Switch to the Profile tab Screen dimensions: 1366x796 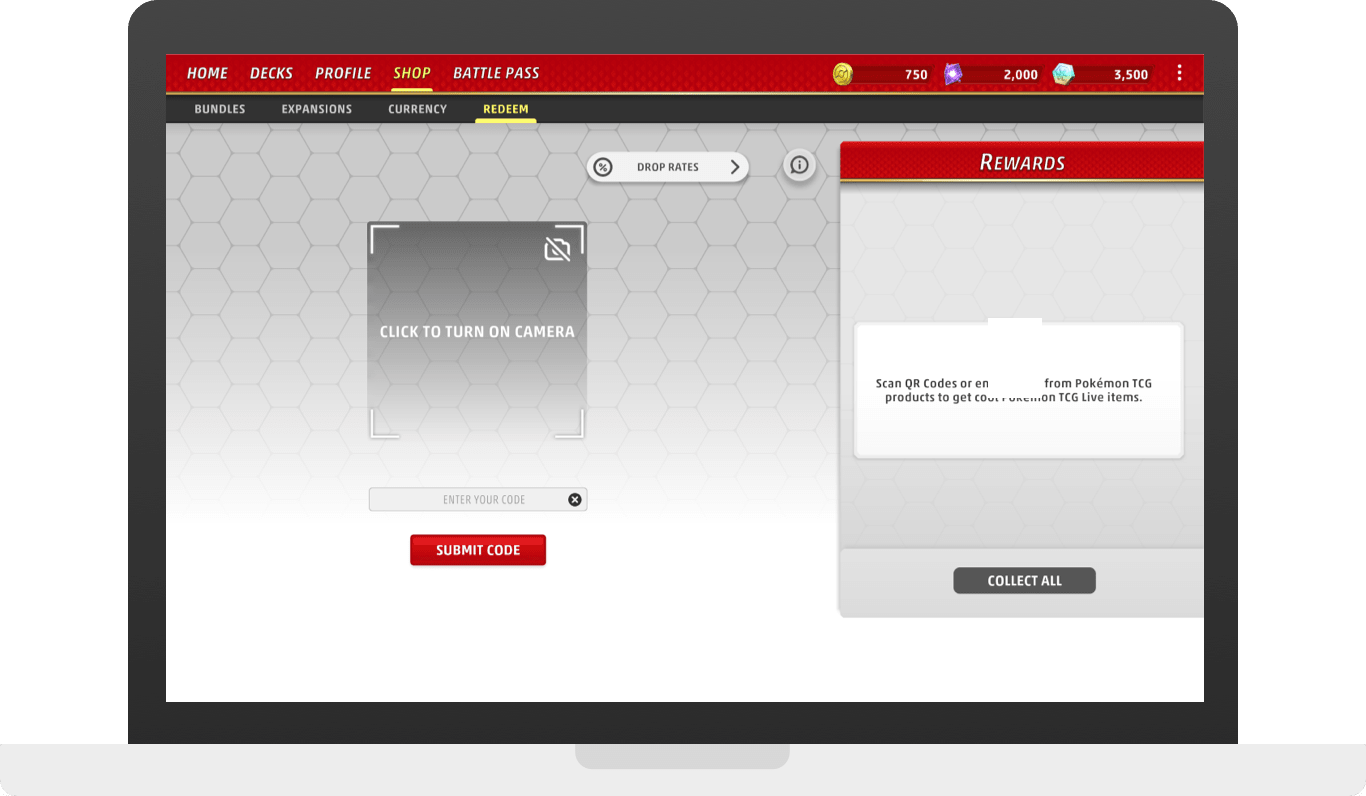(343, 73)
